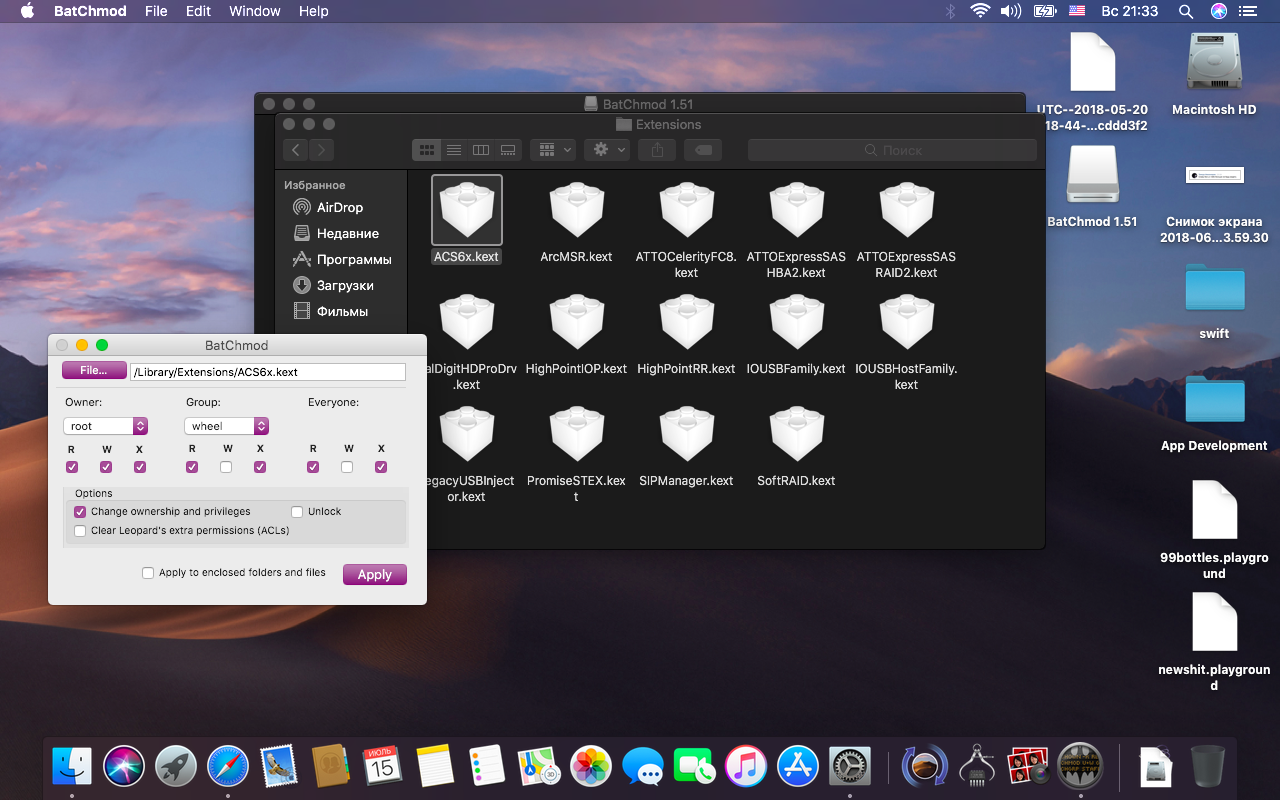Check Apply to enclosed folders and files
The image size is (1280, 800).
point(148,573)
